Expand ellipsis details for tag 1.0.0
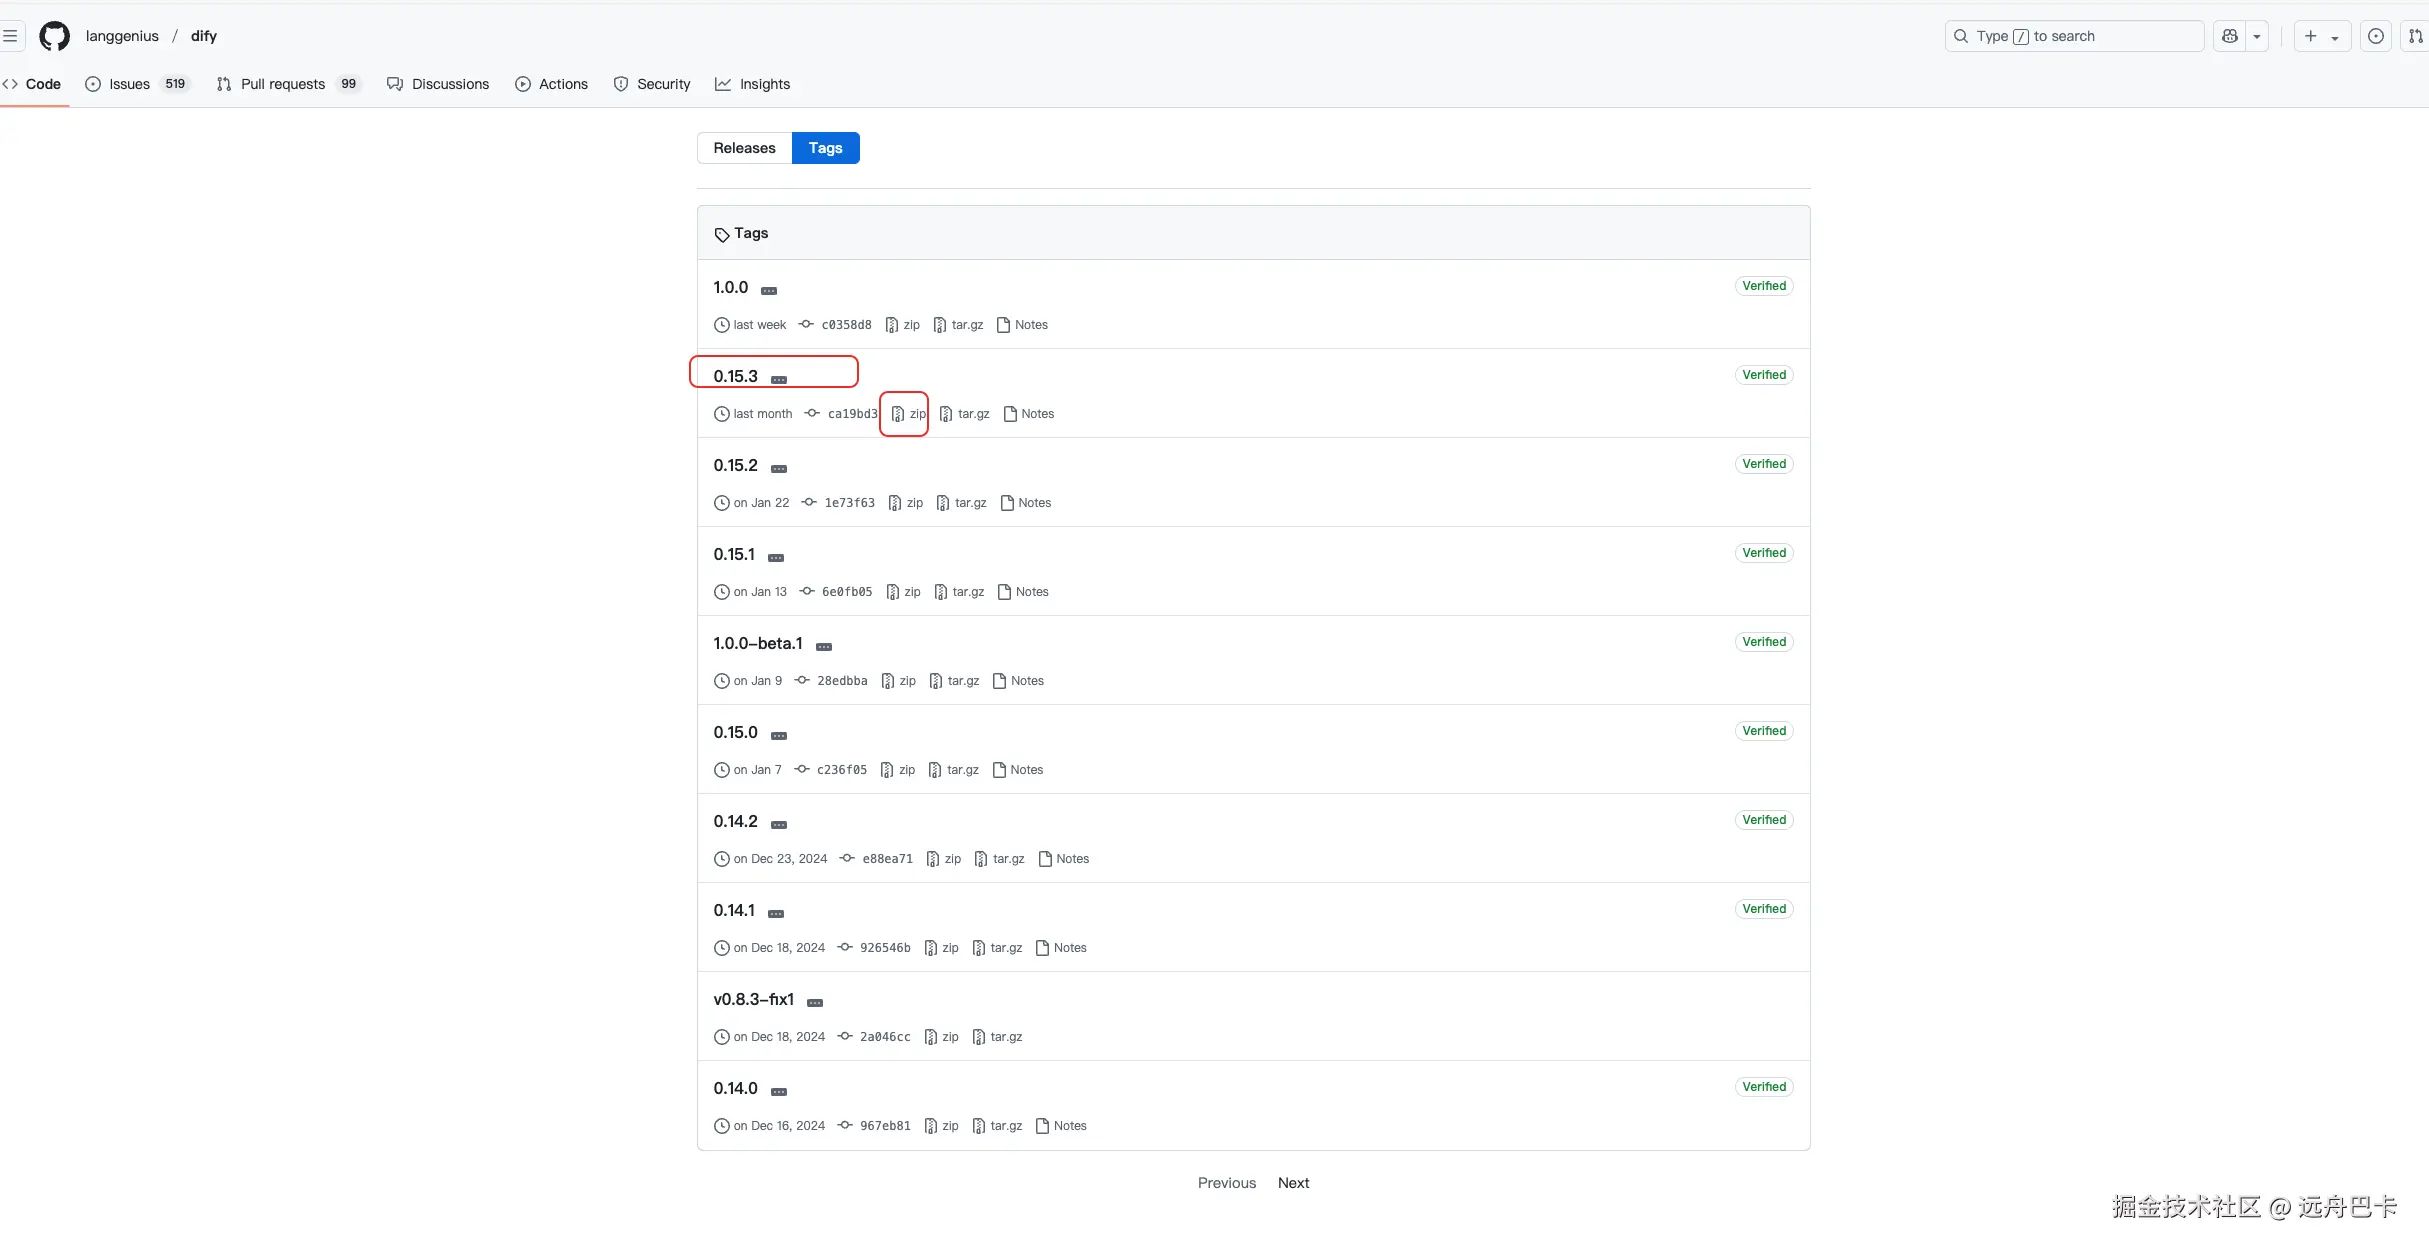 pyautogui.click(x=768, y=290)
